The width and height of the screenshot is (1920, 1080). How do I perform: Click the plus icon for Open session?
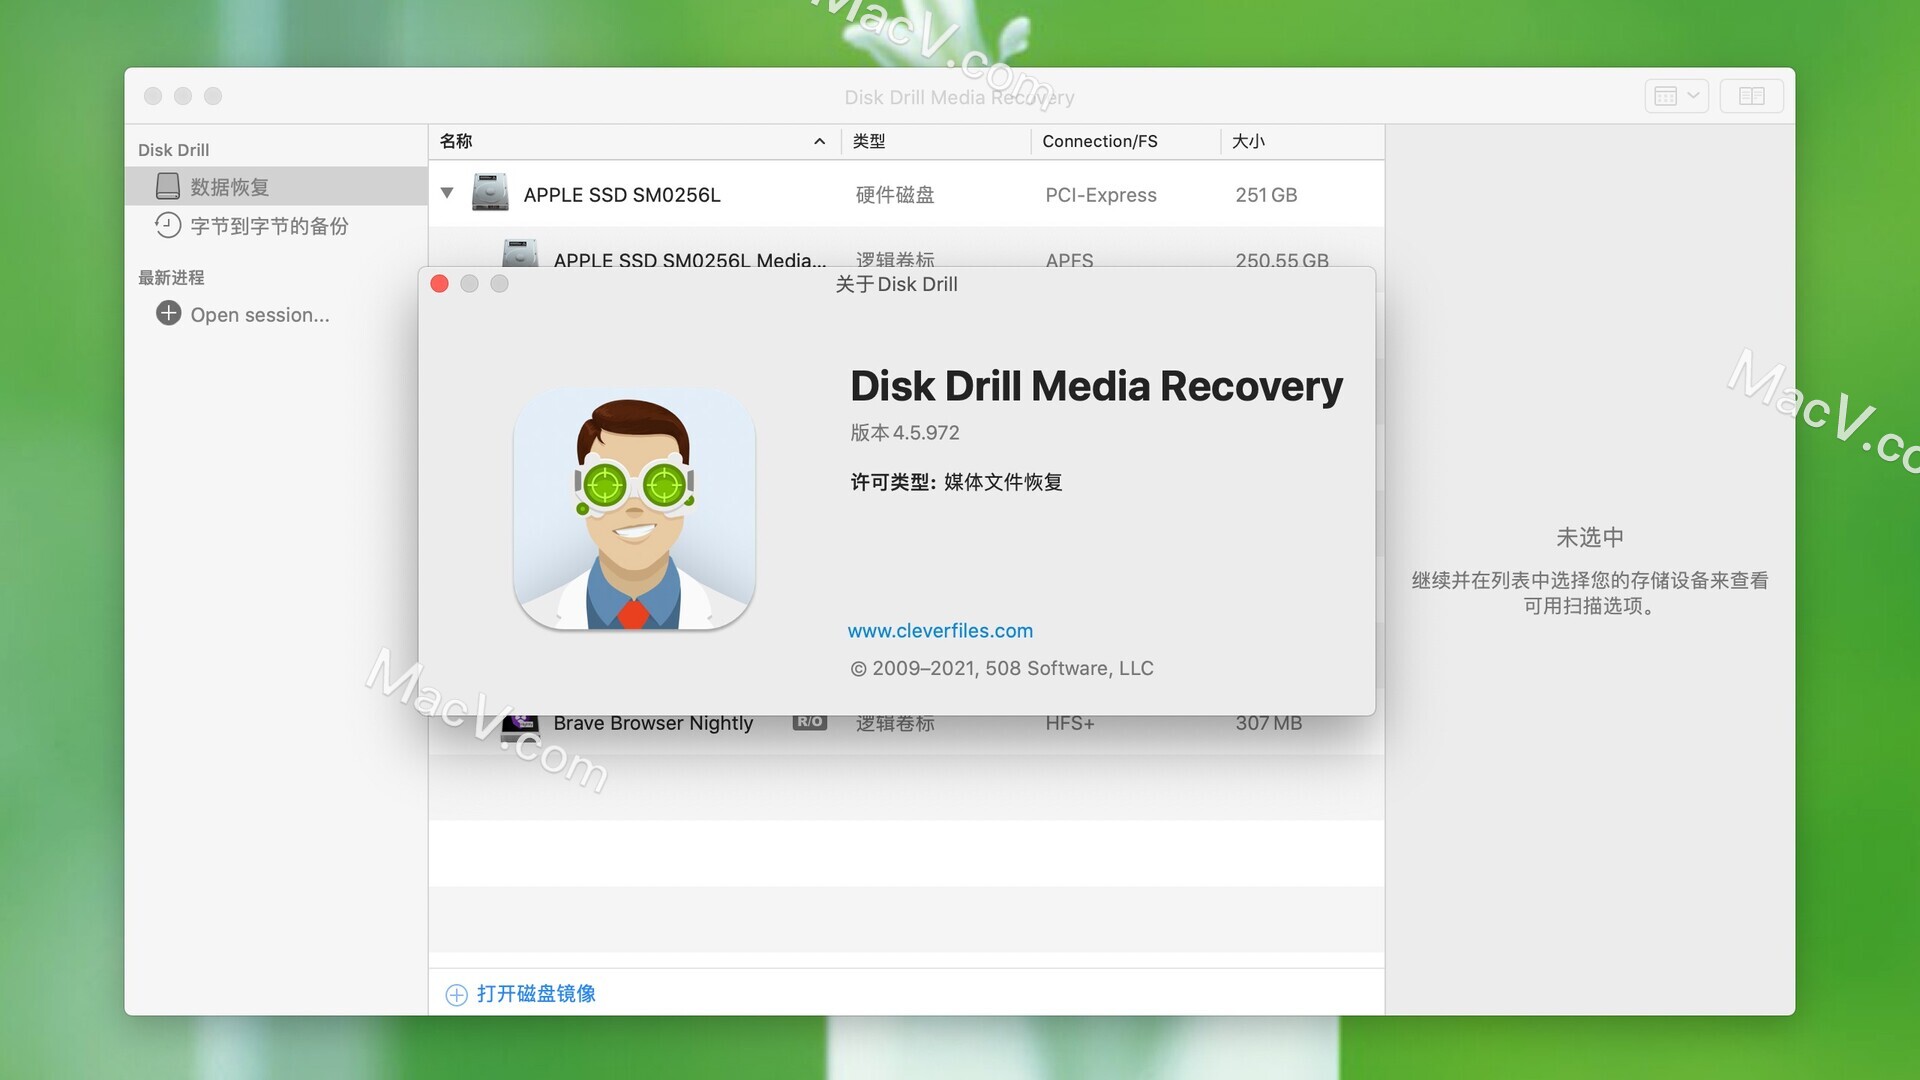pyautogui.click(x=168, y=314)
